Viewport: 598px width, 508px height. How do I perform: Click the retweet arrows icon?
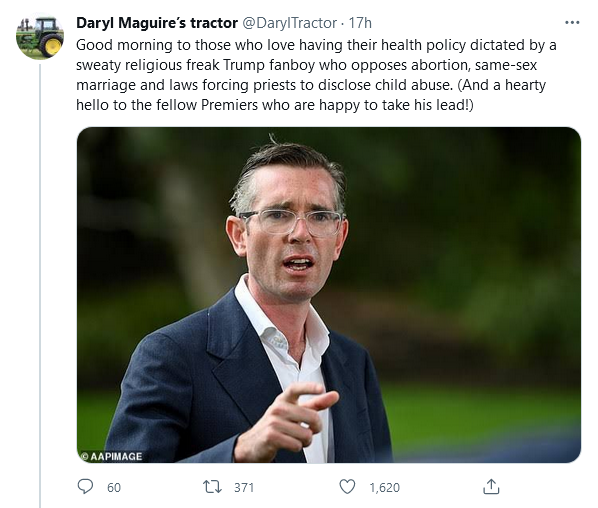212,487
